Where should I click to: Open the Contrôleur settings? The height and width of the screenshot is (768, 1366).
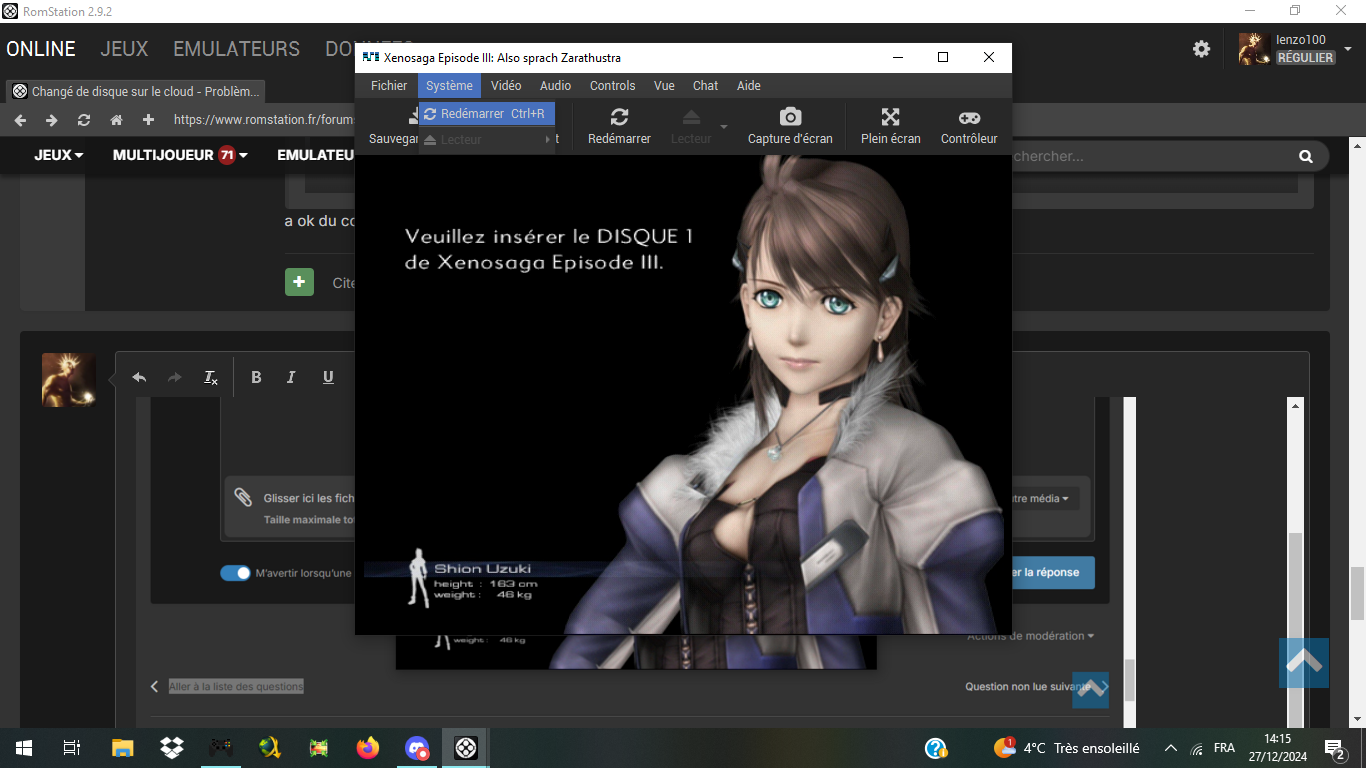(x=969, y=126)
